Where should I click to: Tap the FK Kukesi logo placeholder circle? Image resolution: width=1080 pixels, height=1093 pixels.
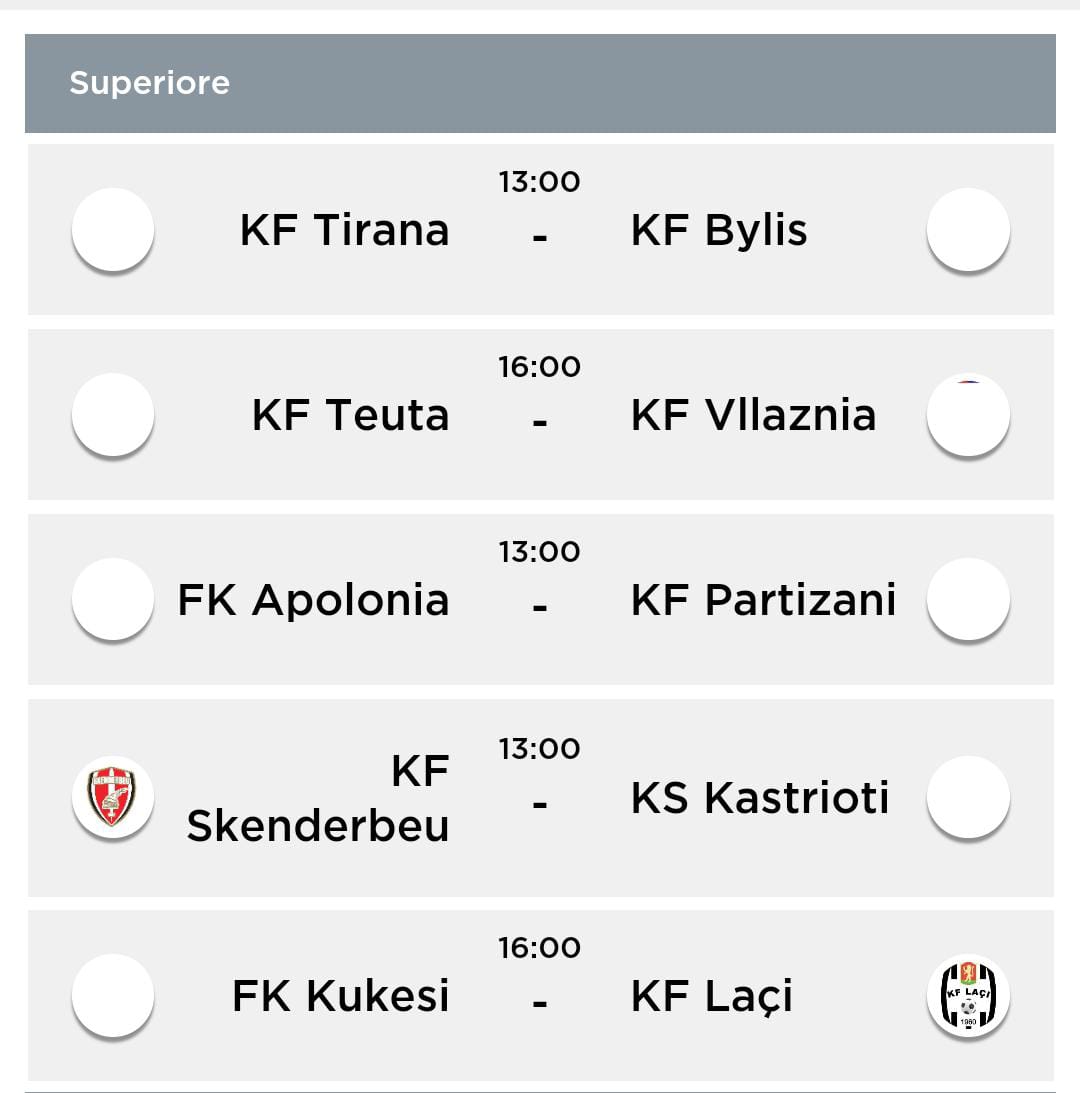click(112, 995)
